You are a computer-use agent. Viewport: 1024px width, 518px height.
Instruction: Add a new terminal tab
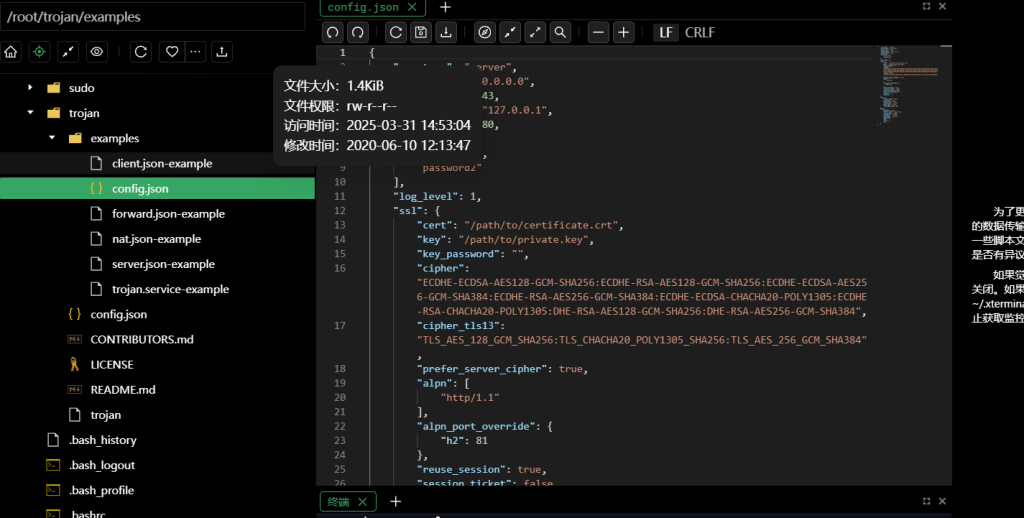(396, 502)
